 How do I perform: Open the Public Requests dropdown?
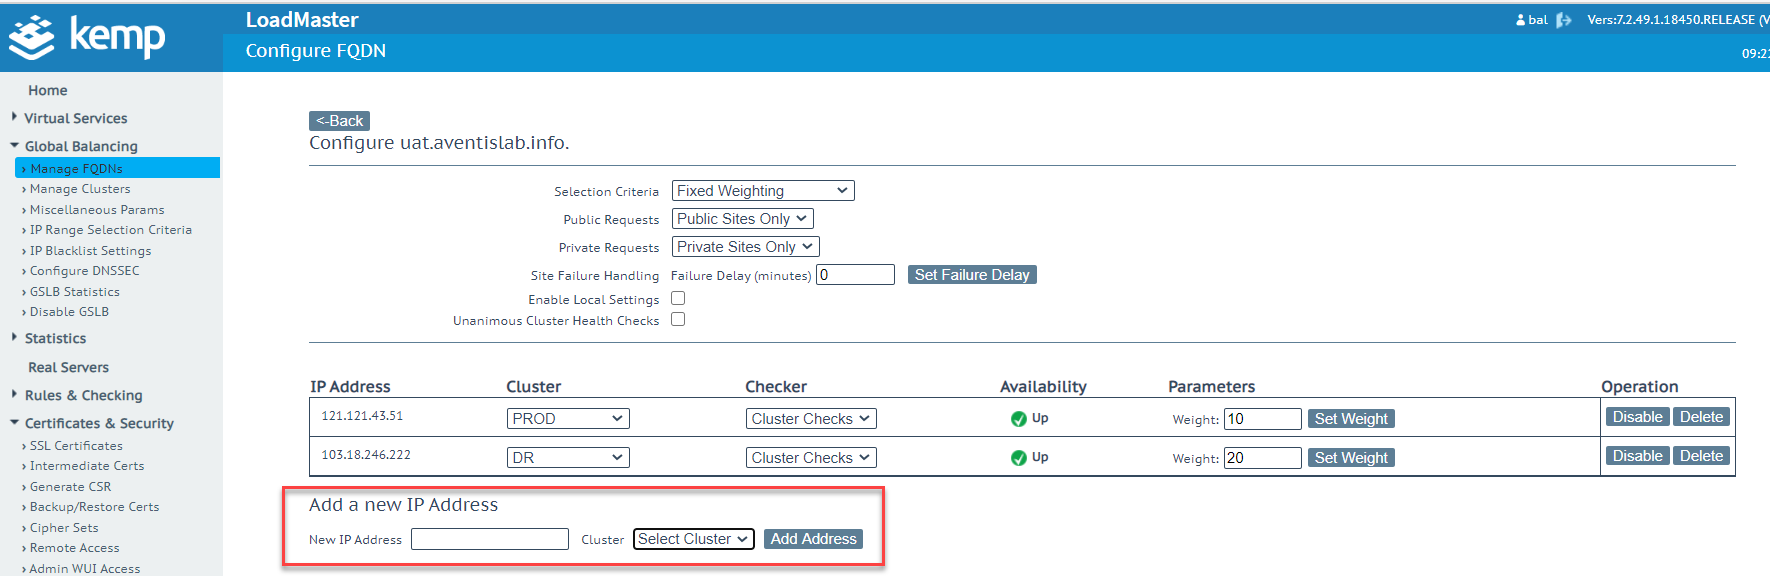742,219
